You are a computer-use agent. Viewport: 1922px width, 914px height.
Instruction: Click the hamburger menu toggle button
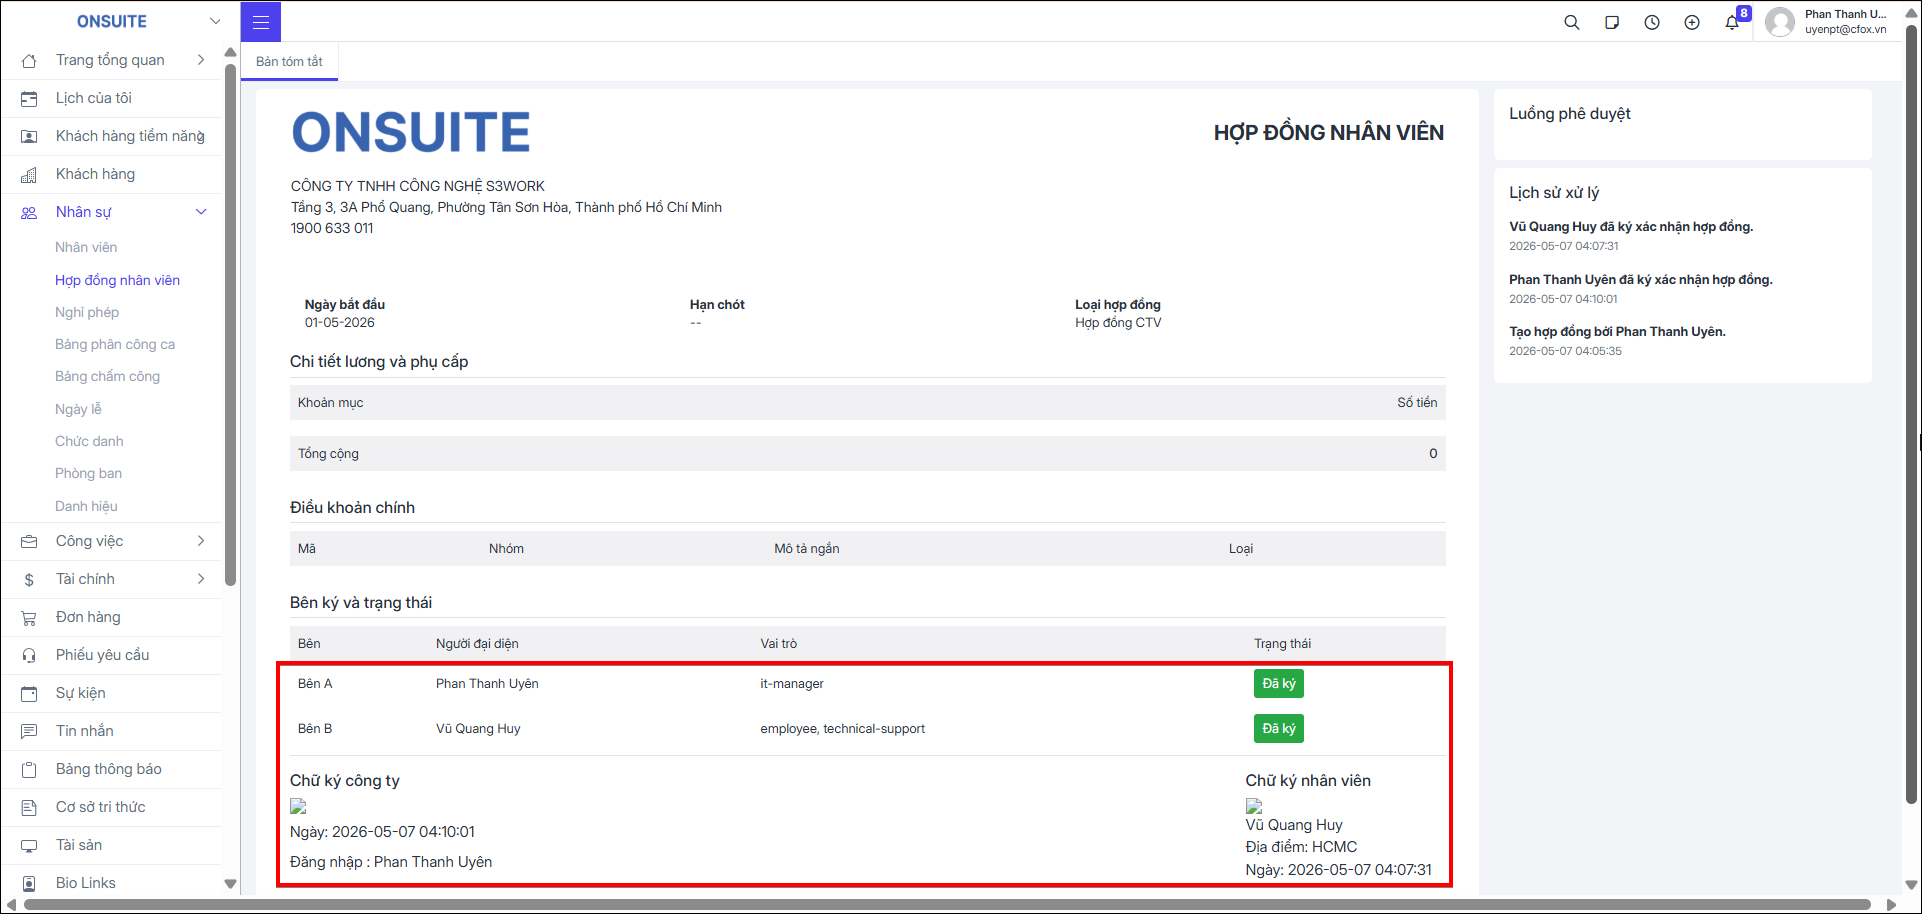pos(261,22)
